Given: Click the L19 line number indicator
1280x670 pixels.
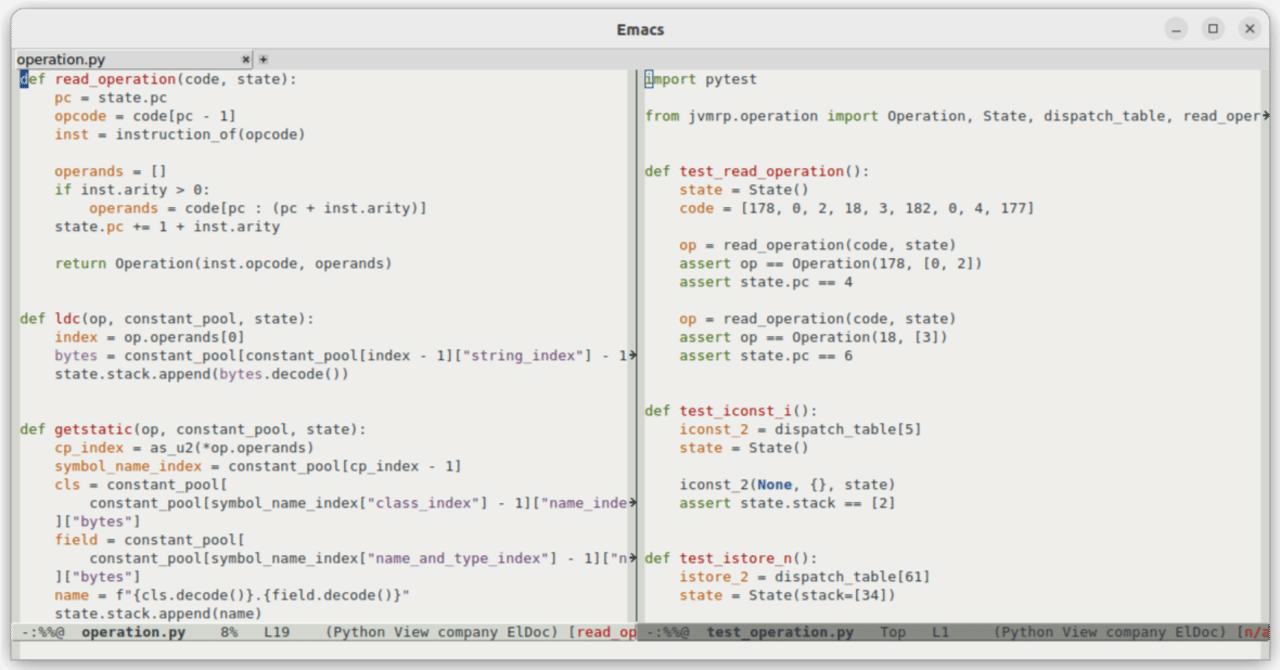Looking at the screenshot, I should (x=277, y=632).
